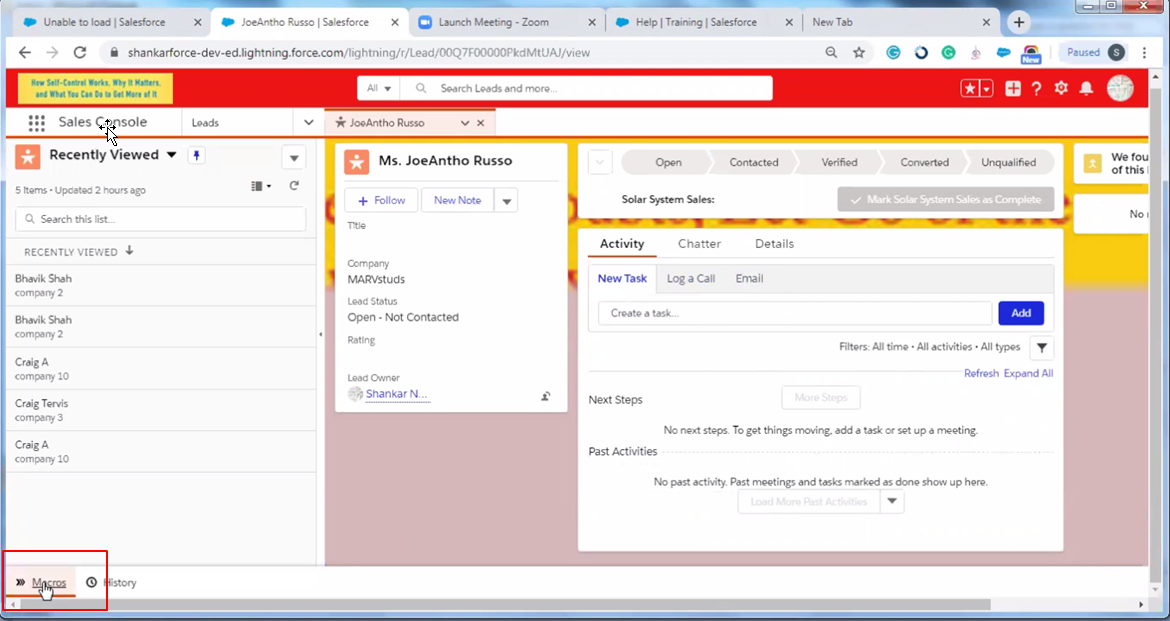Expand the Recently Viewed list view dropdown
1170x621 pixels.
[171, 155]
